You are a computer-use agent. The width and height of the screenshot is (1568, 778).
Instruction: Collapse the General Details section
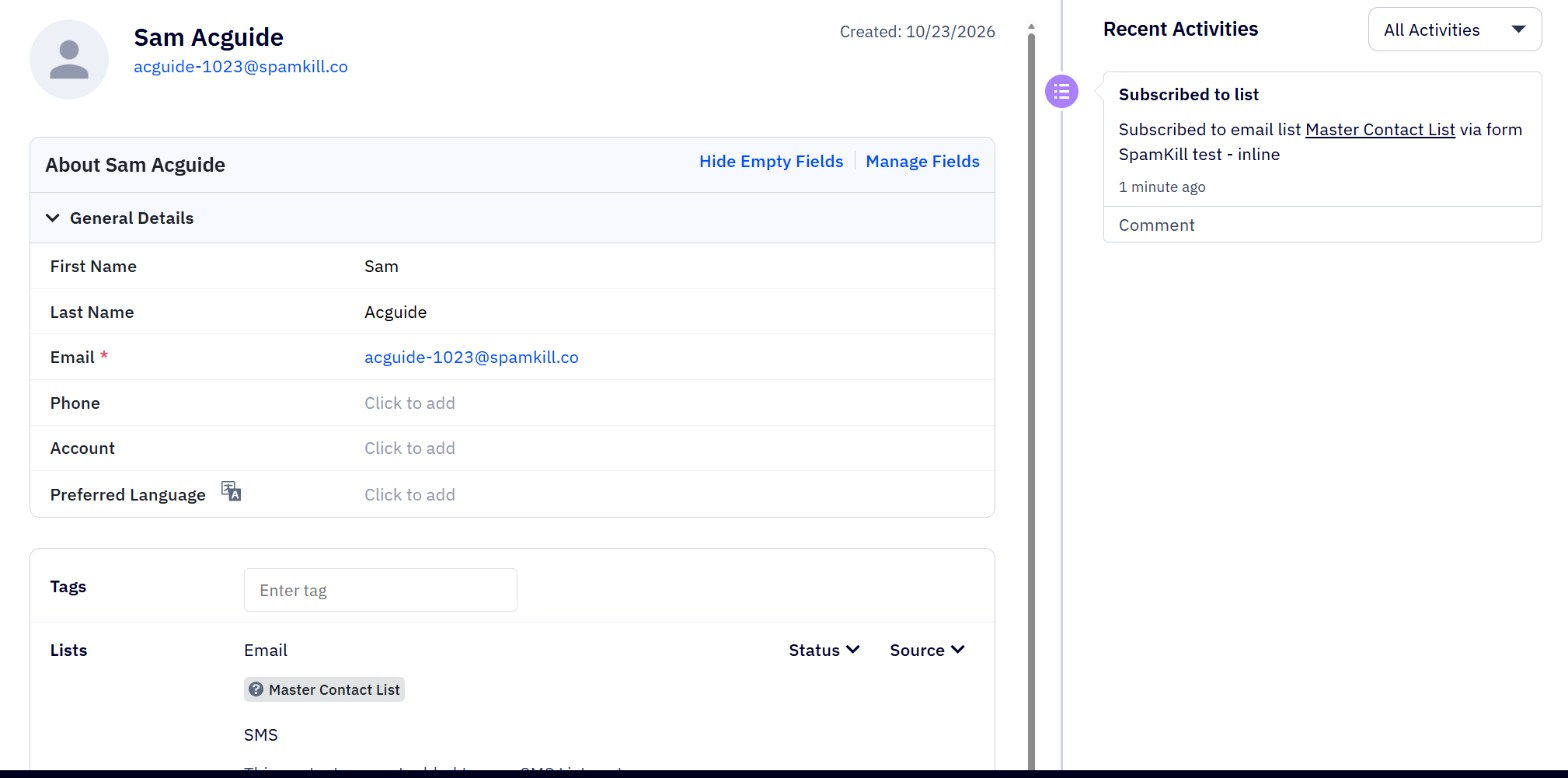[53, 218]
